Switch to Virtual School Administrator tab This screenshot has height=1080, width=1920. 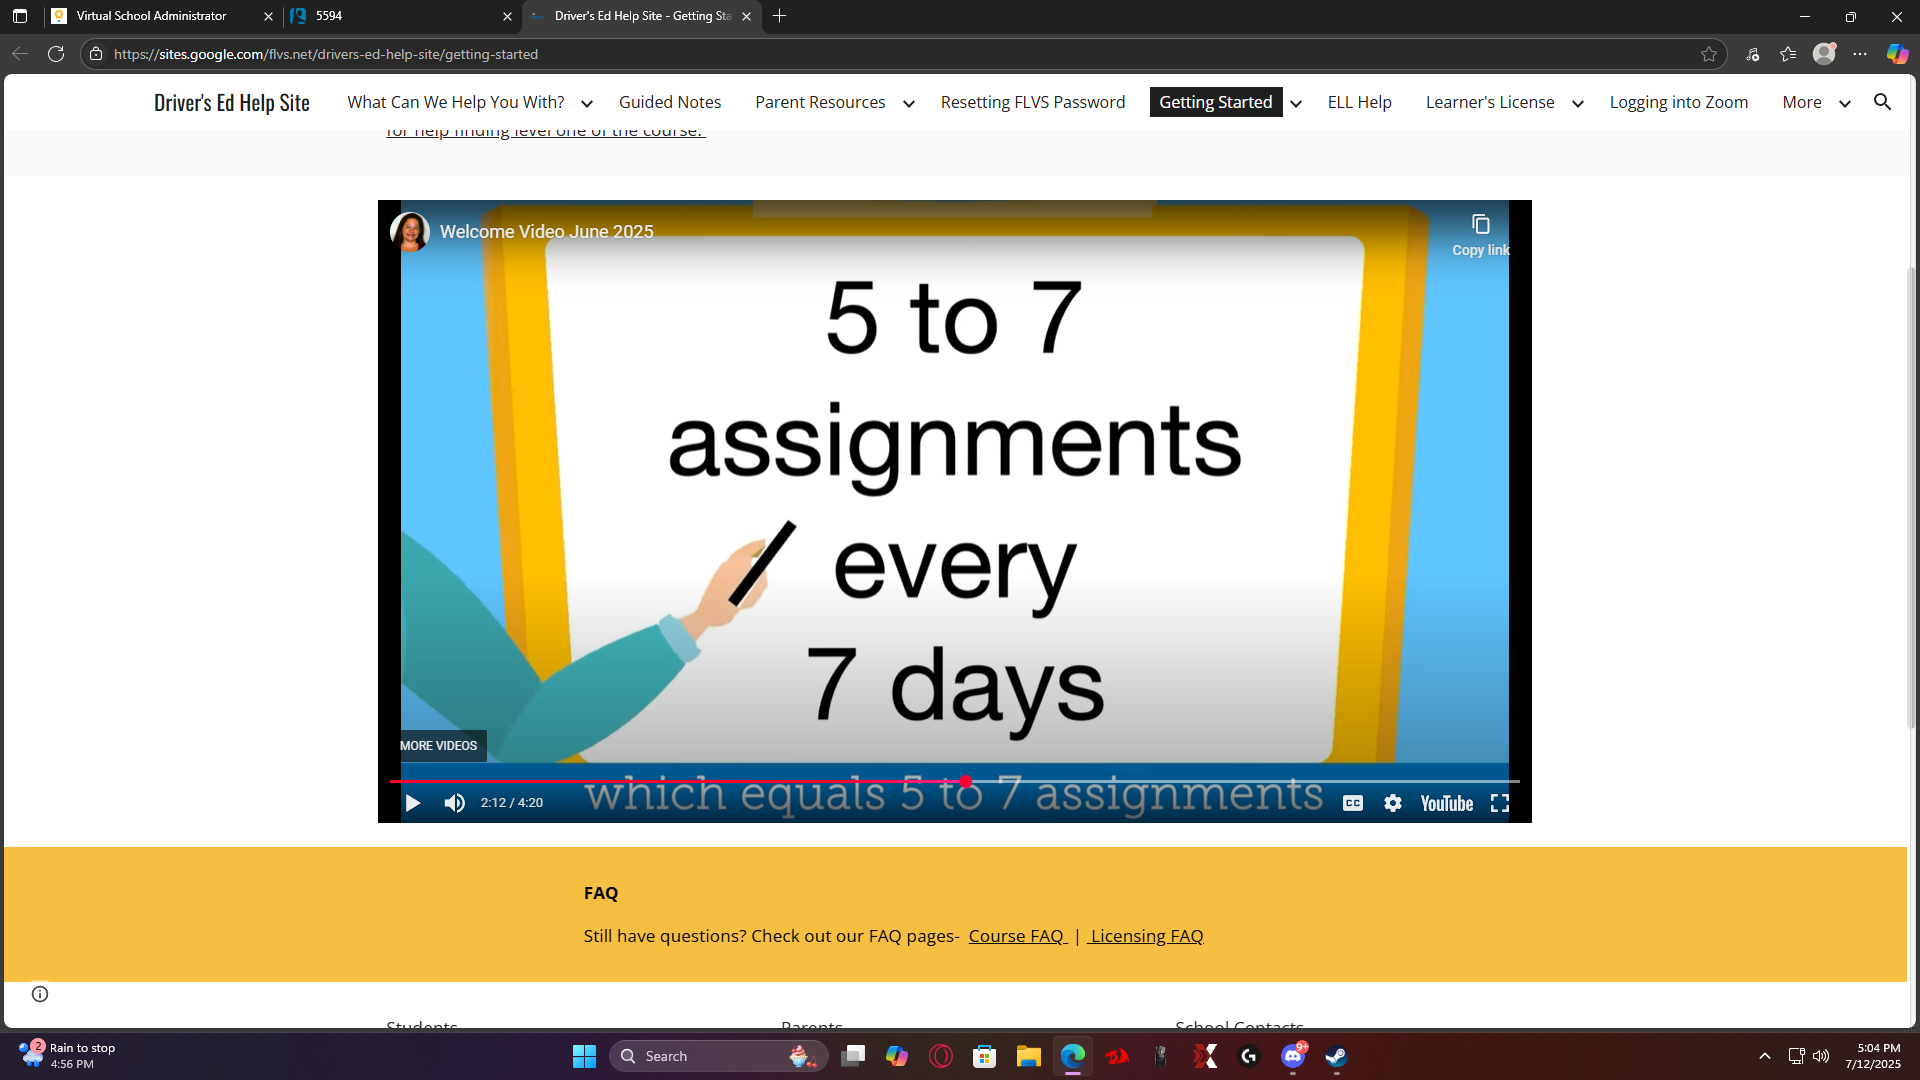point(152,16)
